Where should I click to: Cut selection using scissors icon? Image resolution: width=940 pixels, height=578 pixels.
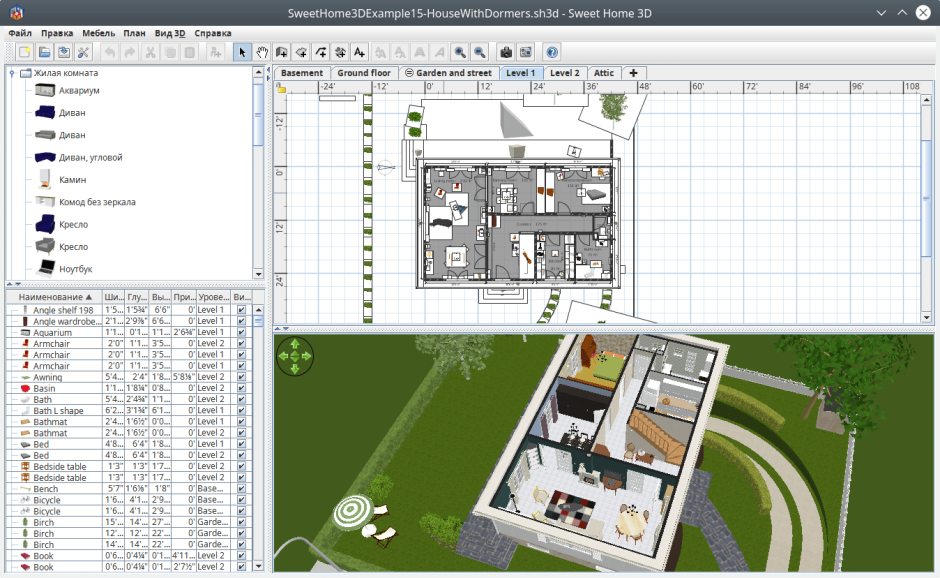tap(150, 52)
